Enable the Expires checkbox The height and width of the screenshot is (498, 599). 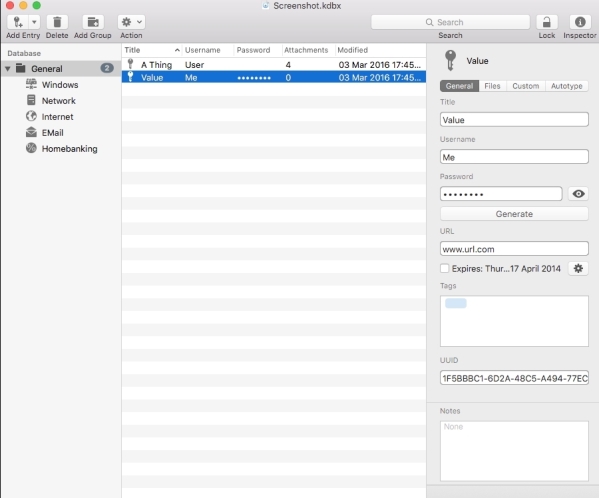coord(444,268)
